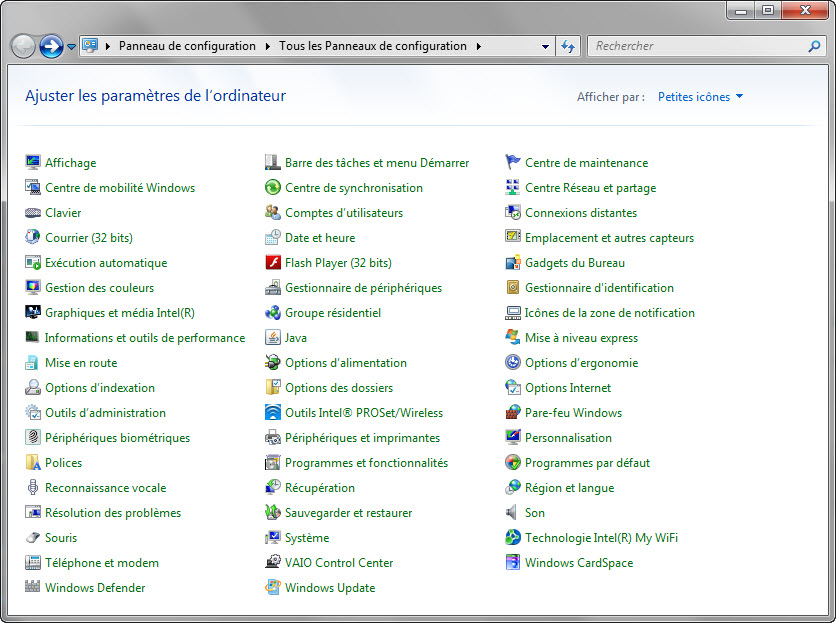Open Comptes d'utilisateurs link
This screenshot has height=623, width=836.
344,213
